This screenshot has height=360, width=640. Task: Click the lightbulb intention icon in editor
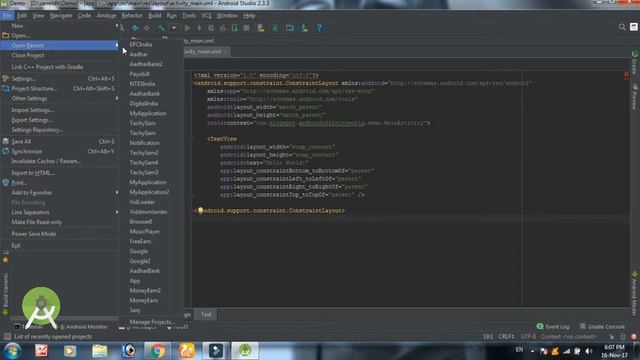[x=200, y=211]
